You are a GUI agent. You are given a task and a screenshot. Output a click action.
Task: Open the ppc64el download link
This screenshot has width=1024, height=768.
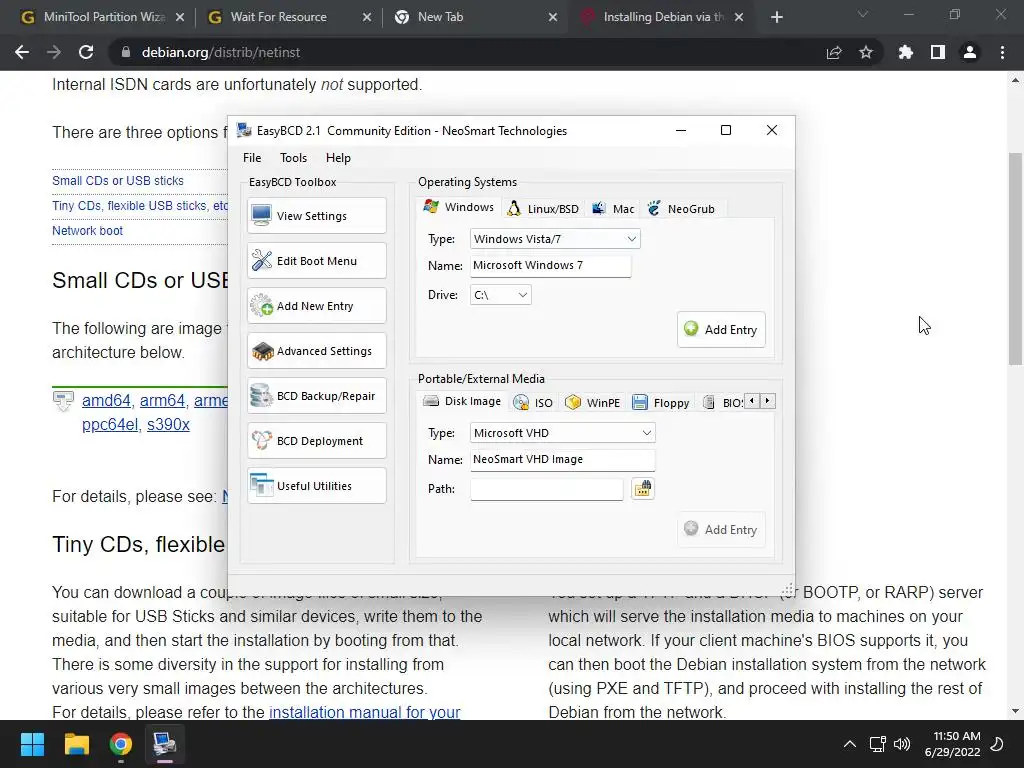(x=110, y=424)
